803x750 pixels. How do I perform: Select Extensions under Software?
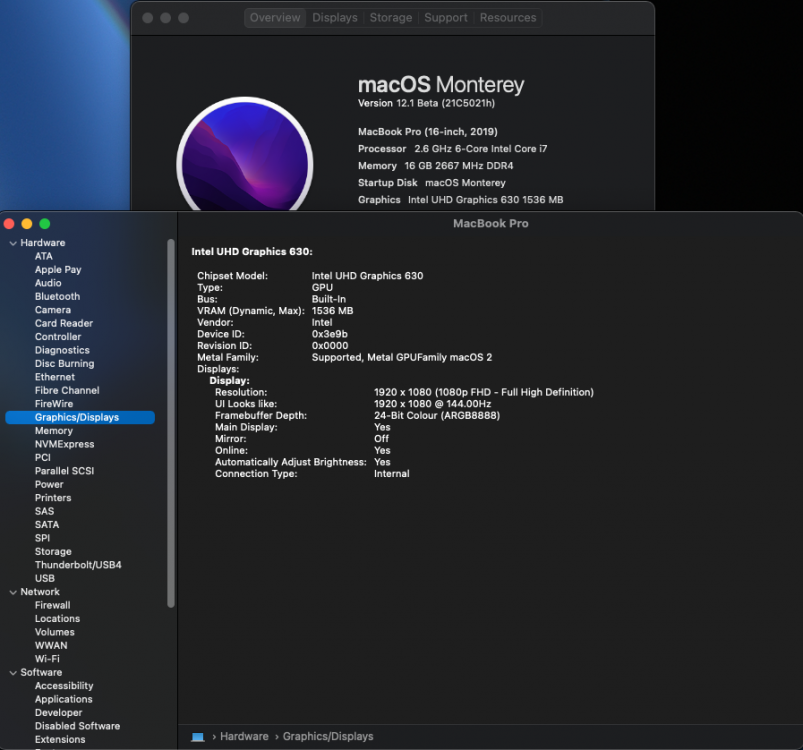click(x=60, y=739)
